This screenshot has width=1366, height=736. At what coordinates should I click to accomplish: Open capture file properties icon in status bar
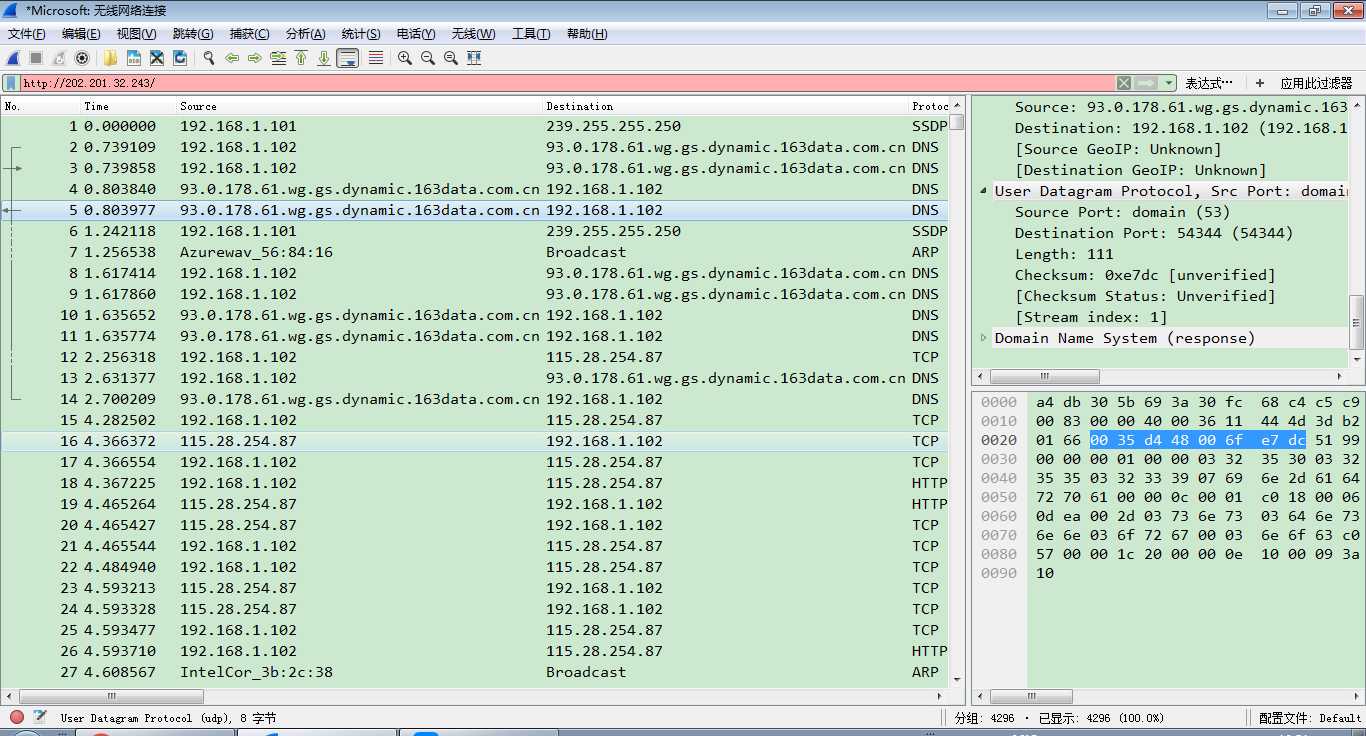tap(40, 717)
